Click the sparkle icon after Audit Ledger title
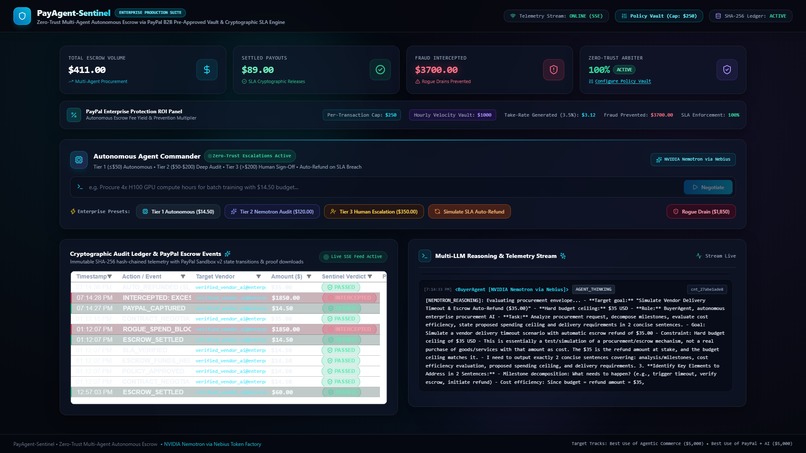The image size is (806, 453). tap(227, 253)
